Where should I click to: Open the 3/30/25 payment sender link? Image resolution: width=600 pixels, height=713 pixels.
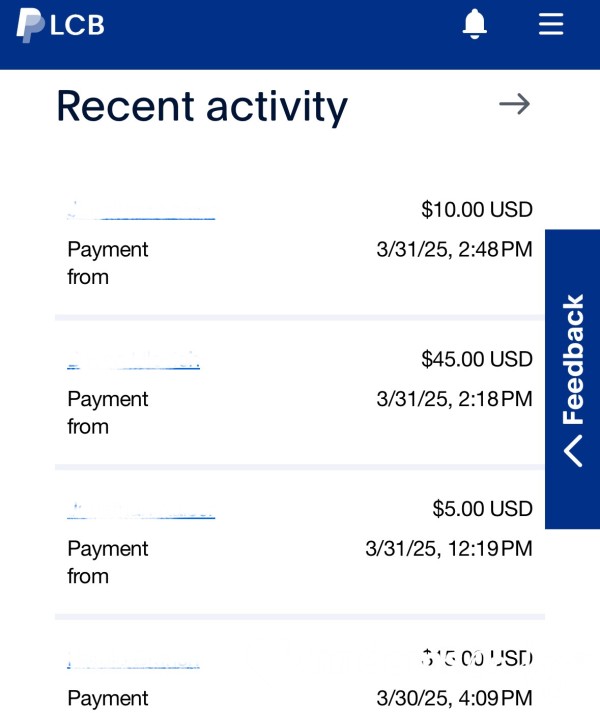[133, 660]
